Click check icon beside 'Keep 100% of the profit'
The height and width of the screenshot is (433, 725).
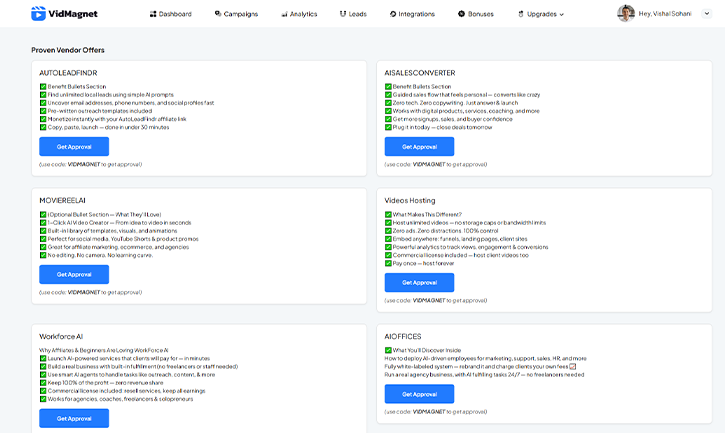[x=43, y=383]
